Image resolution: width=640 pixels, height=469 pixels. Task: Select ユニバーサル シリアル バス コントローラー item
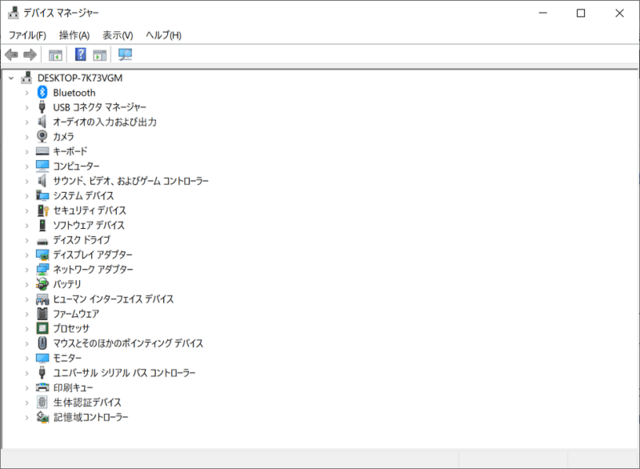click(x=124, y=372)
